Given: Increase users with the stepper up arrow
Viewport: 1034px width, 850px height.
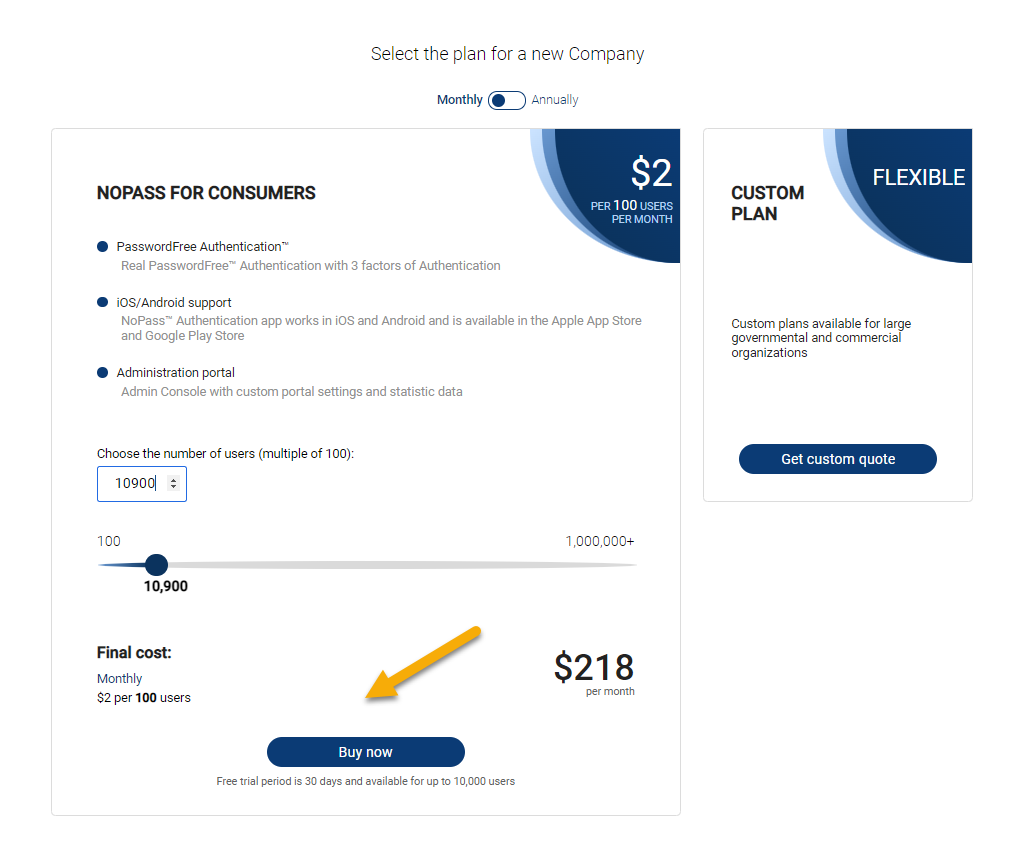Looking at the screenshot, I should tap(174, 479).
